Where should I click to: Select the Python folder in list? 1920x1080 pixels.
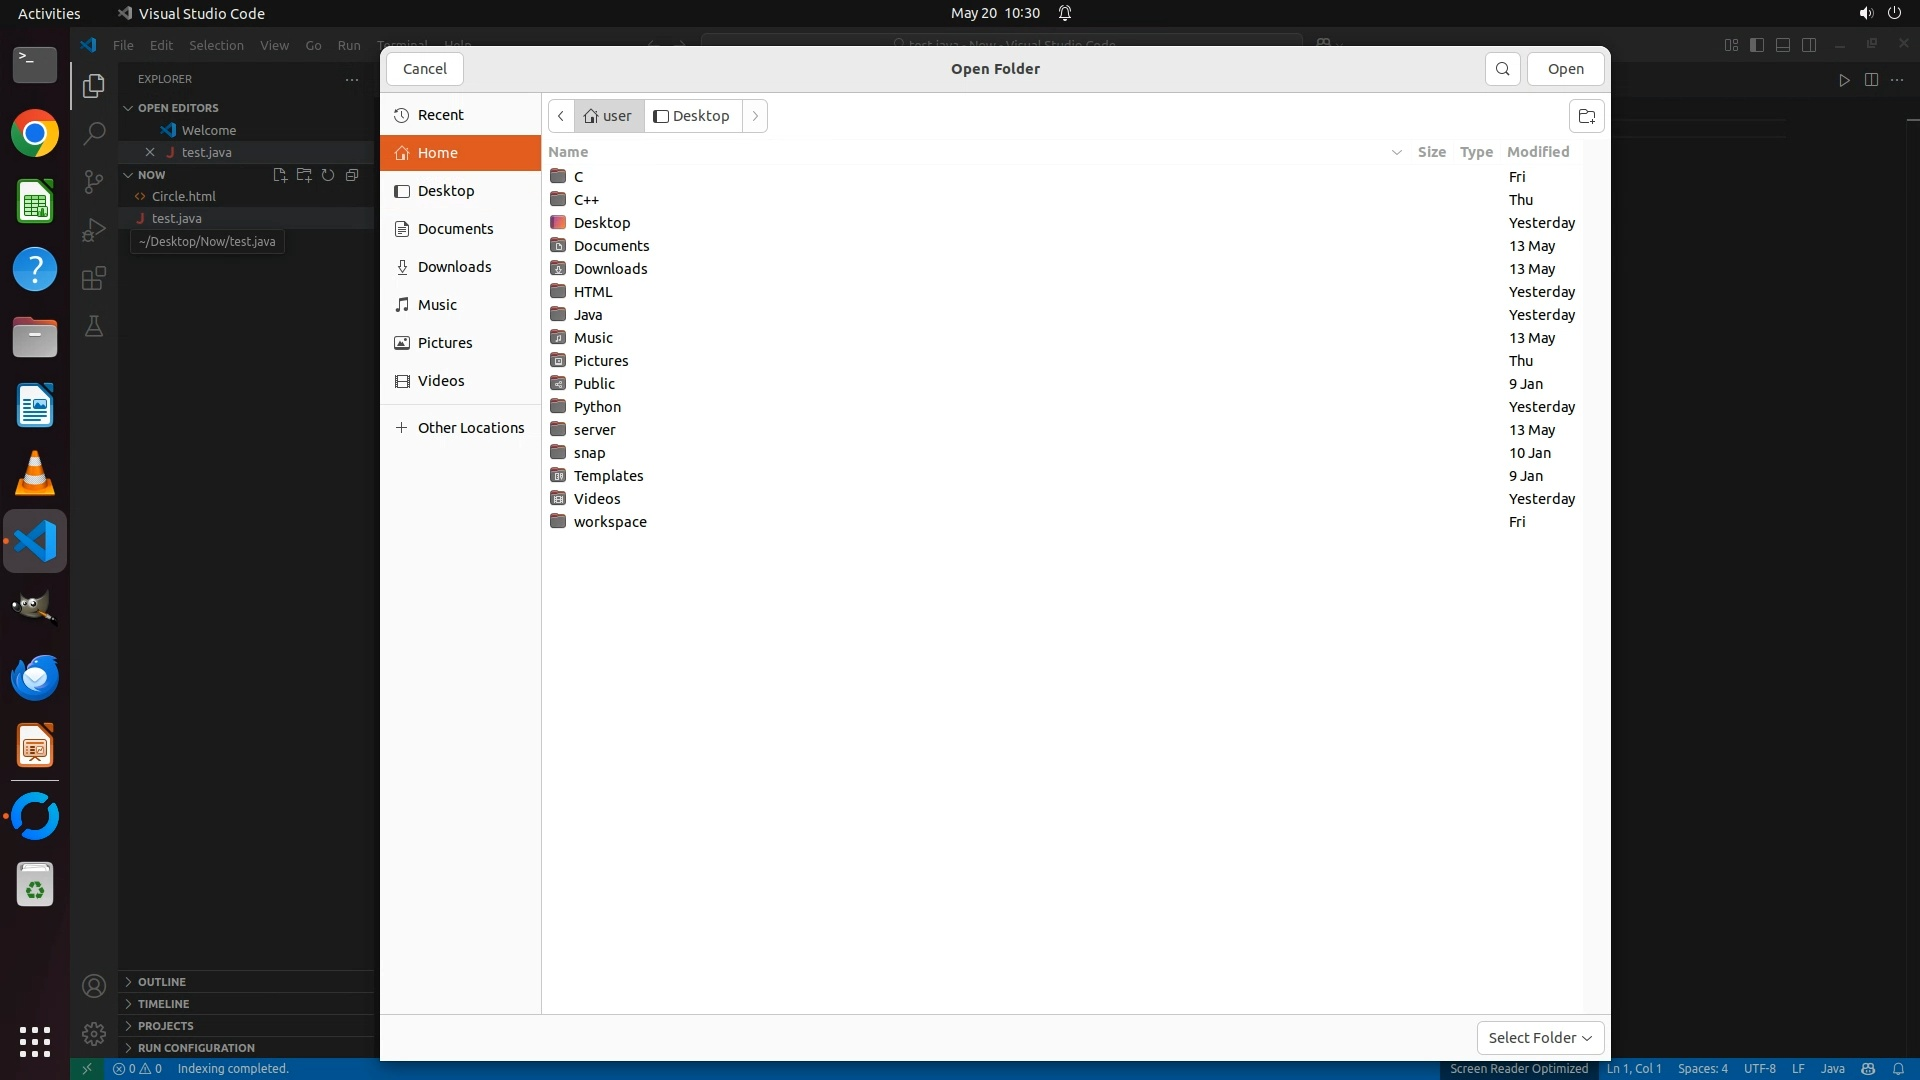click(597, 407)
